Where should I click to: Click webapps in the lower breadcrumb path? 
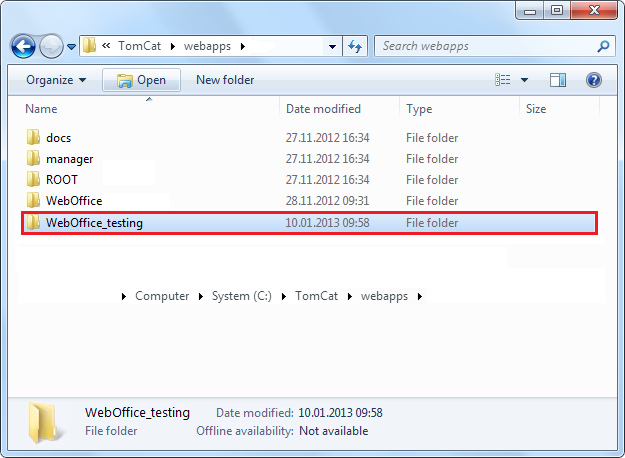click(x=384, y=297)
